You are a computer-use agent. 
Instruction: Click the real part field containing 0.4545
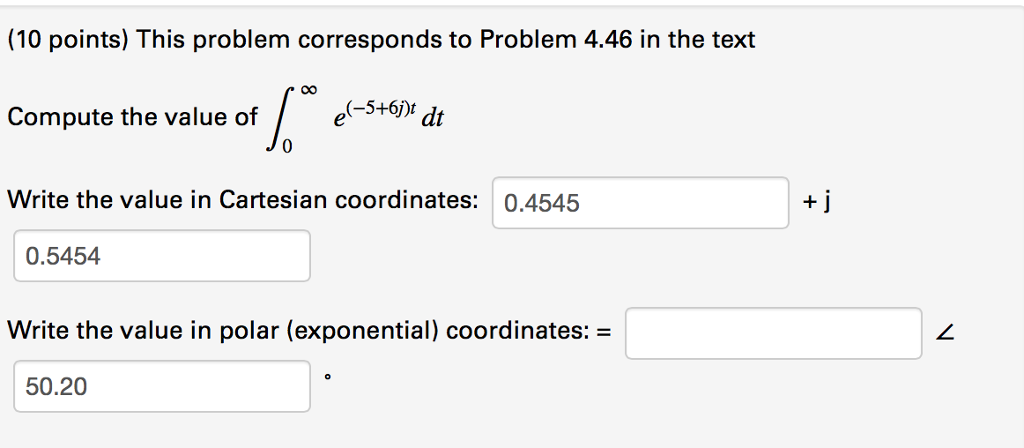click(x=640, y=203)
